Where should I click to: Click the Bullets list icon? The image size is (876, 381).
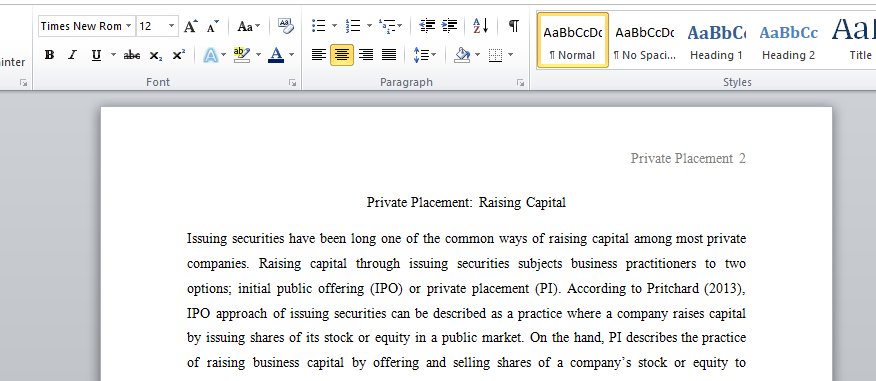point(319,26)
